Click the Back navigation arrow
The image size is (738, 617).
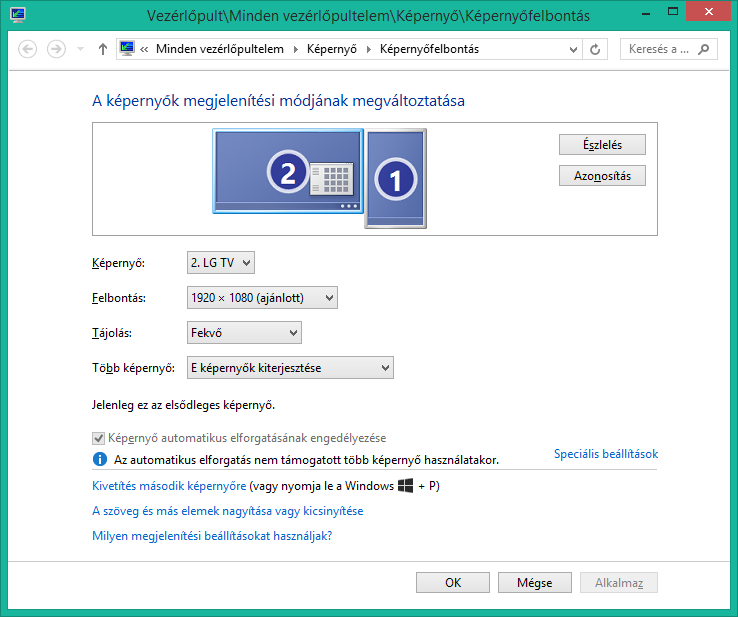(x=27, y=49)
